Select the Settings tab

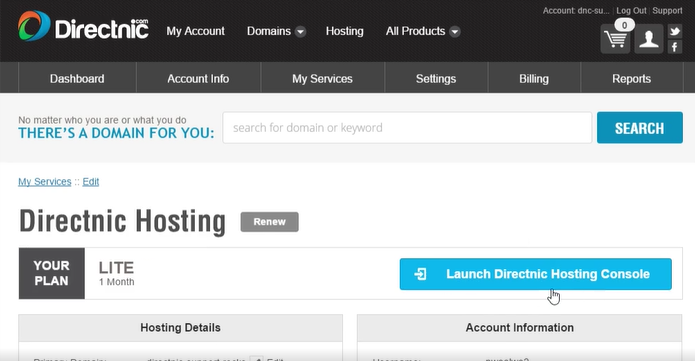pos(436,78)
